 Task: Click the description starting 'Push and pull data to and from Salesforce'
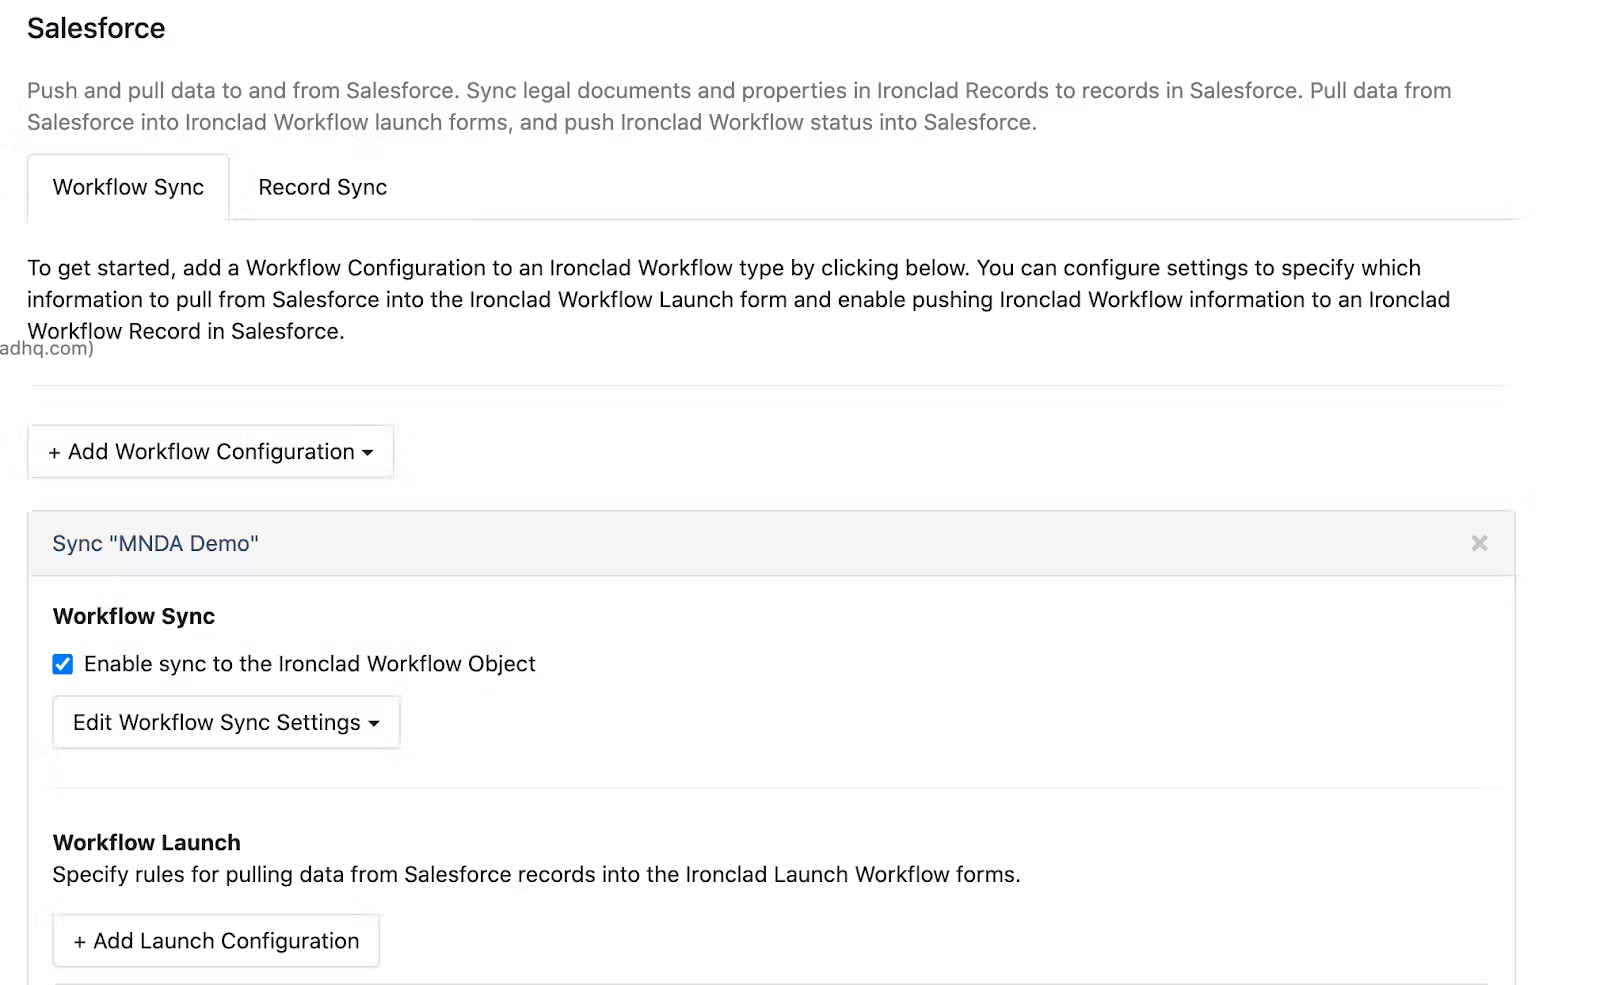(x=739, y=106)
